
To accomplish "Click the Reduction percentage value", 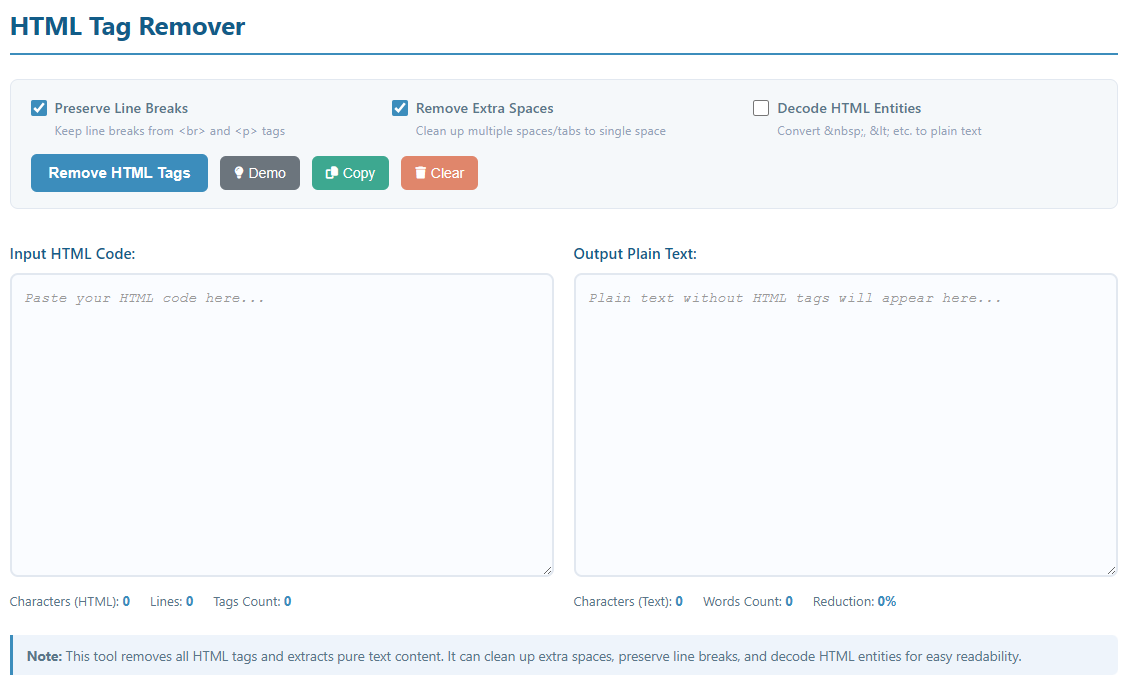I will [x=886, y=601].
